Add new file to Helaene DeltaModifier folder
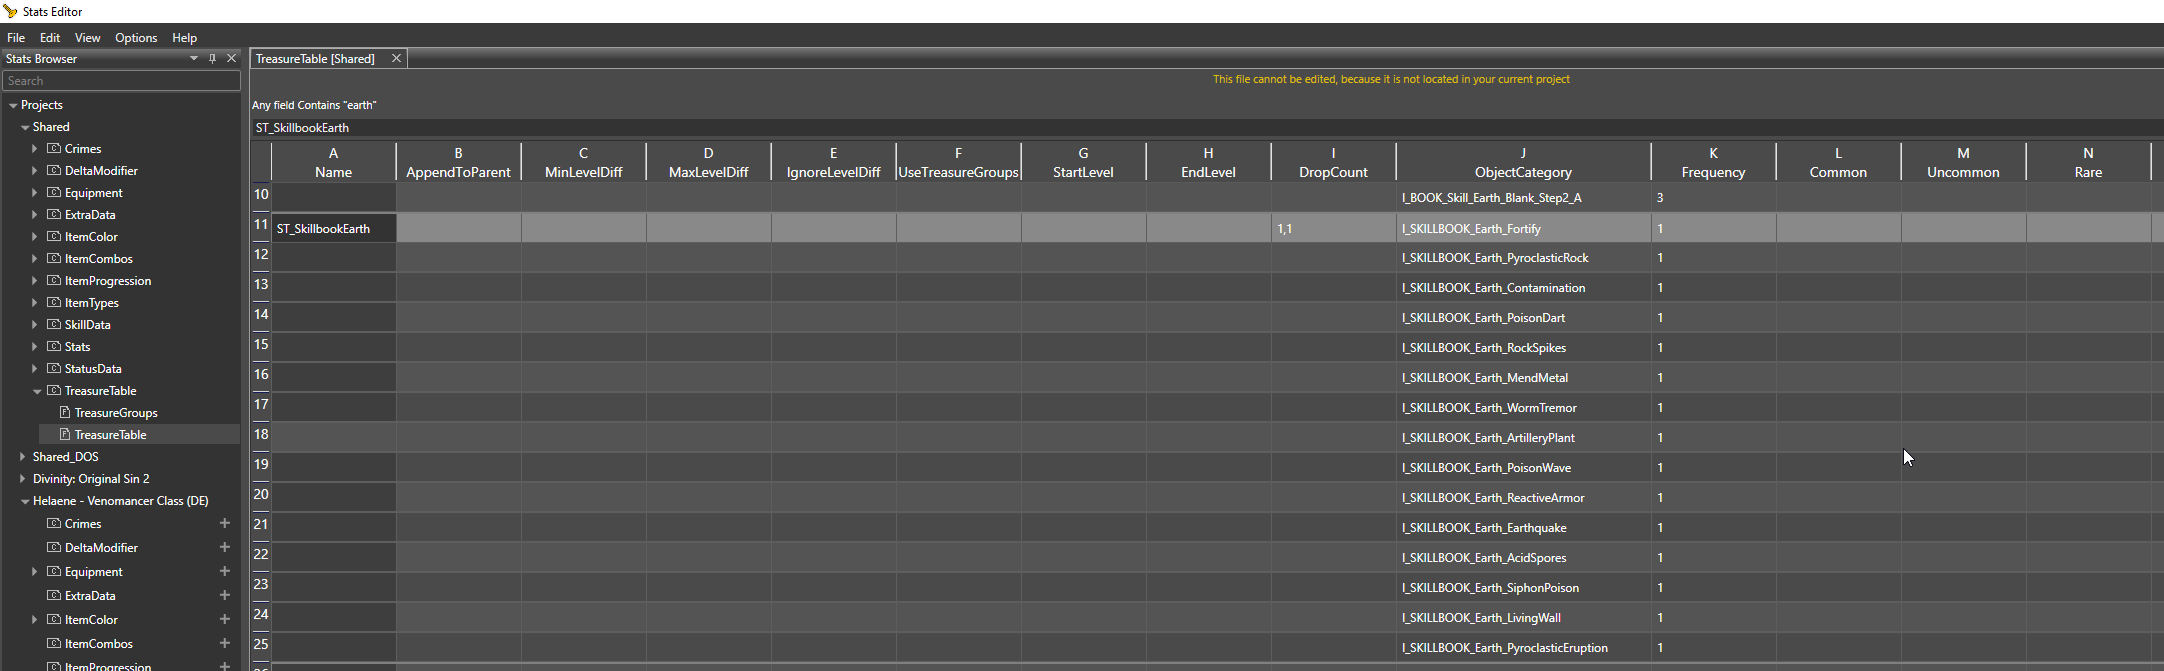The height and width of the screenshot is (671, 2164). coord(225,547)
